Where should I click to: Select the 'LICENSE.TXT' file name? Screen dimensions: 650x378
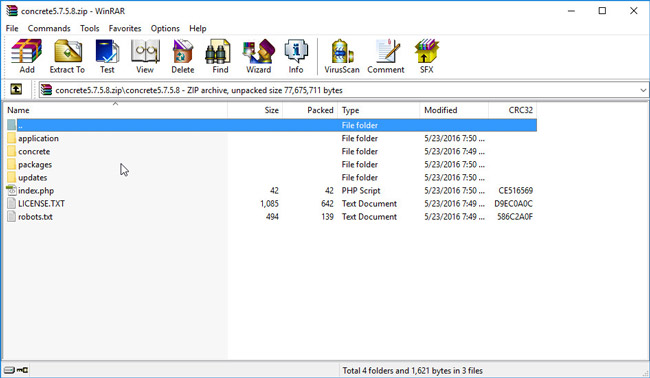pos(41,204)
